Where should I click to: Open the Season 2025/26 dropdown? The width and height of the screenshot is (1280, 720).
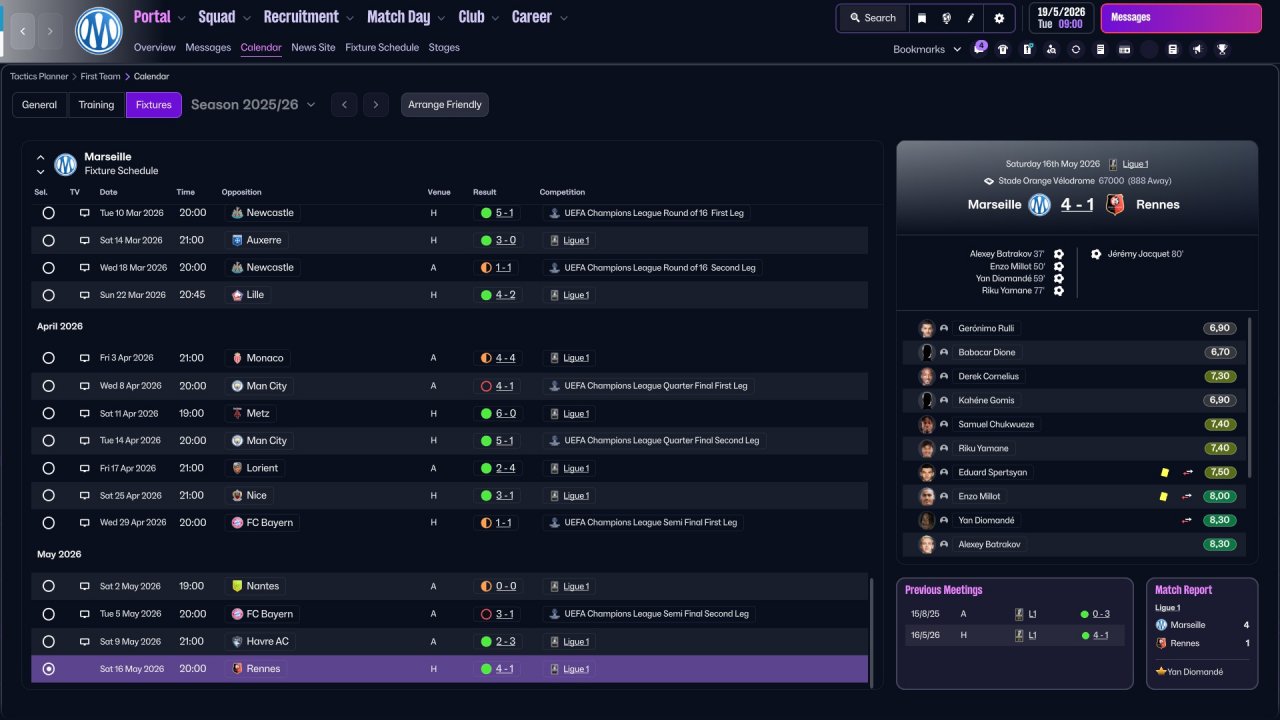[x=253, y=105]
